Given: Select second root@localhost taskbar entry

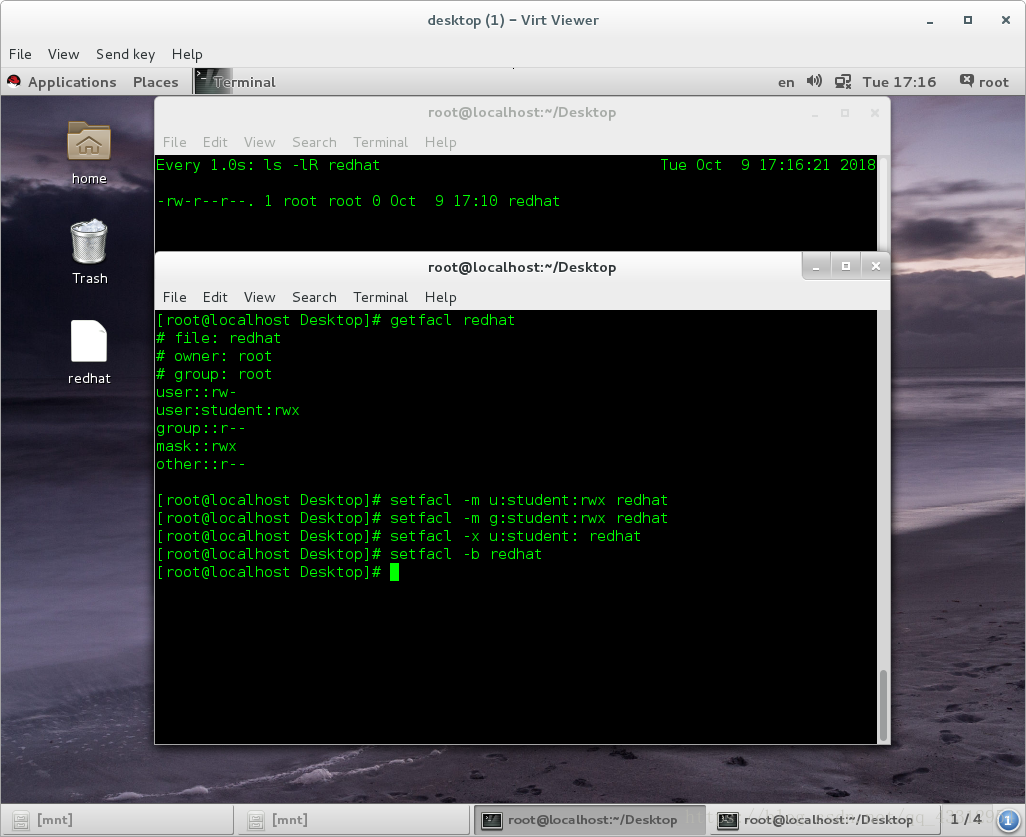Looking at the screenshot, I should tap(824, 819).
